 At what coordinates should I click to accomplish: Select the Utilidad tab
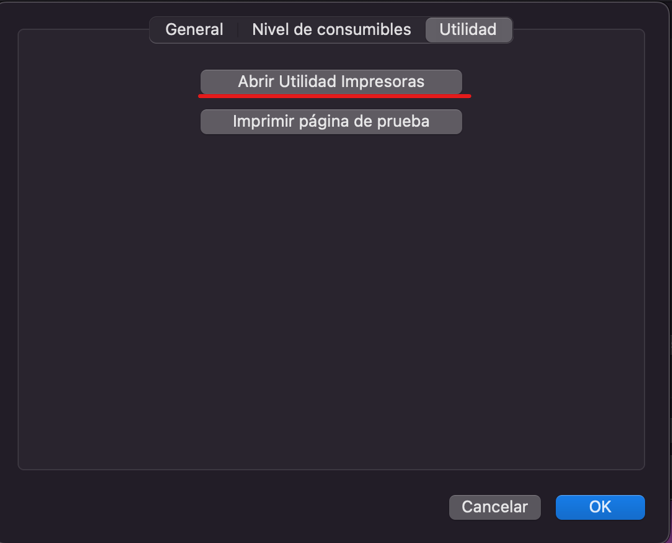click(x=468, y=30)
